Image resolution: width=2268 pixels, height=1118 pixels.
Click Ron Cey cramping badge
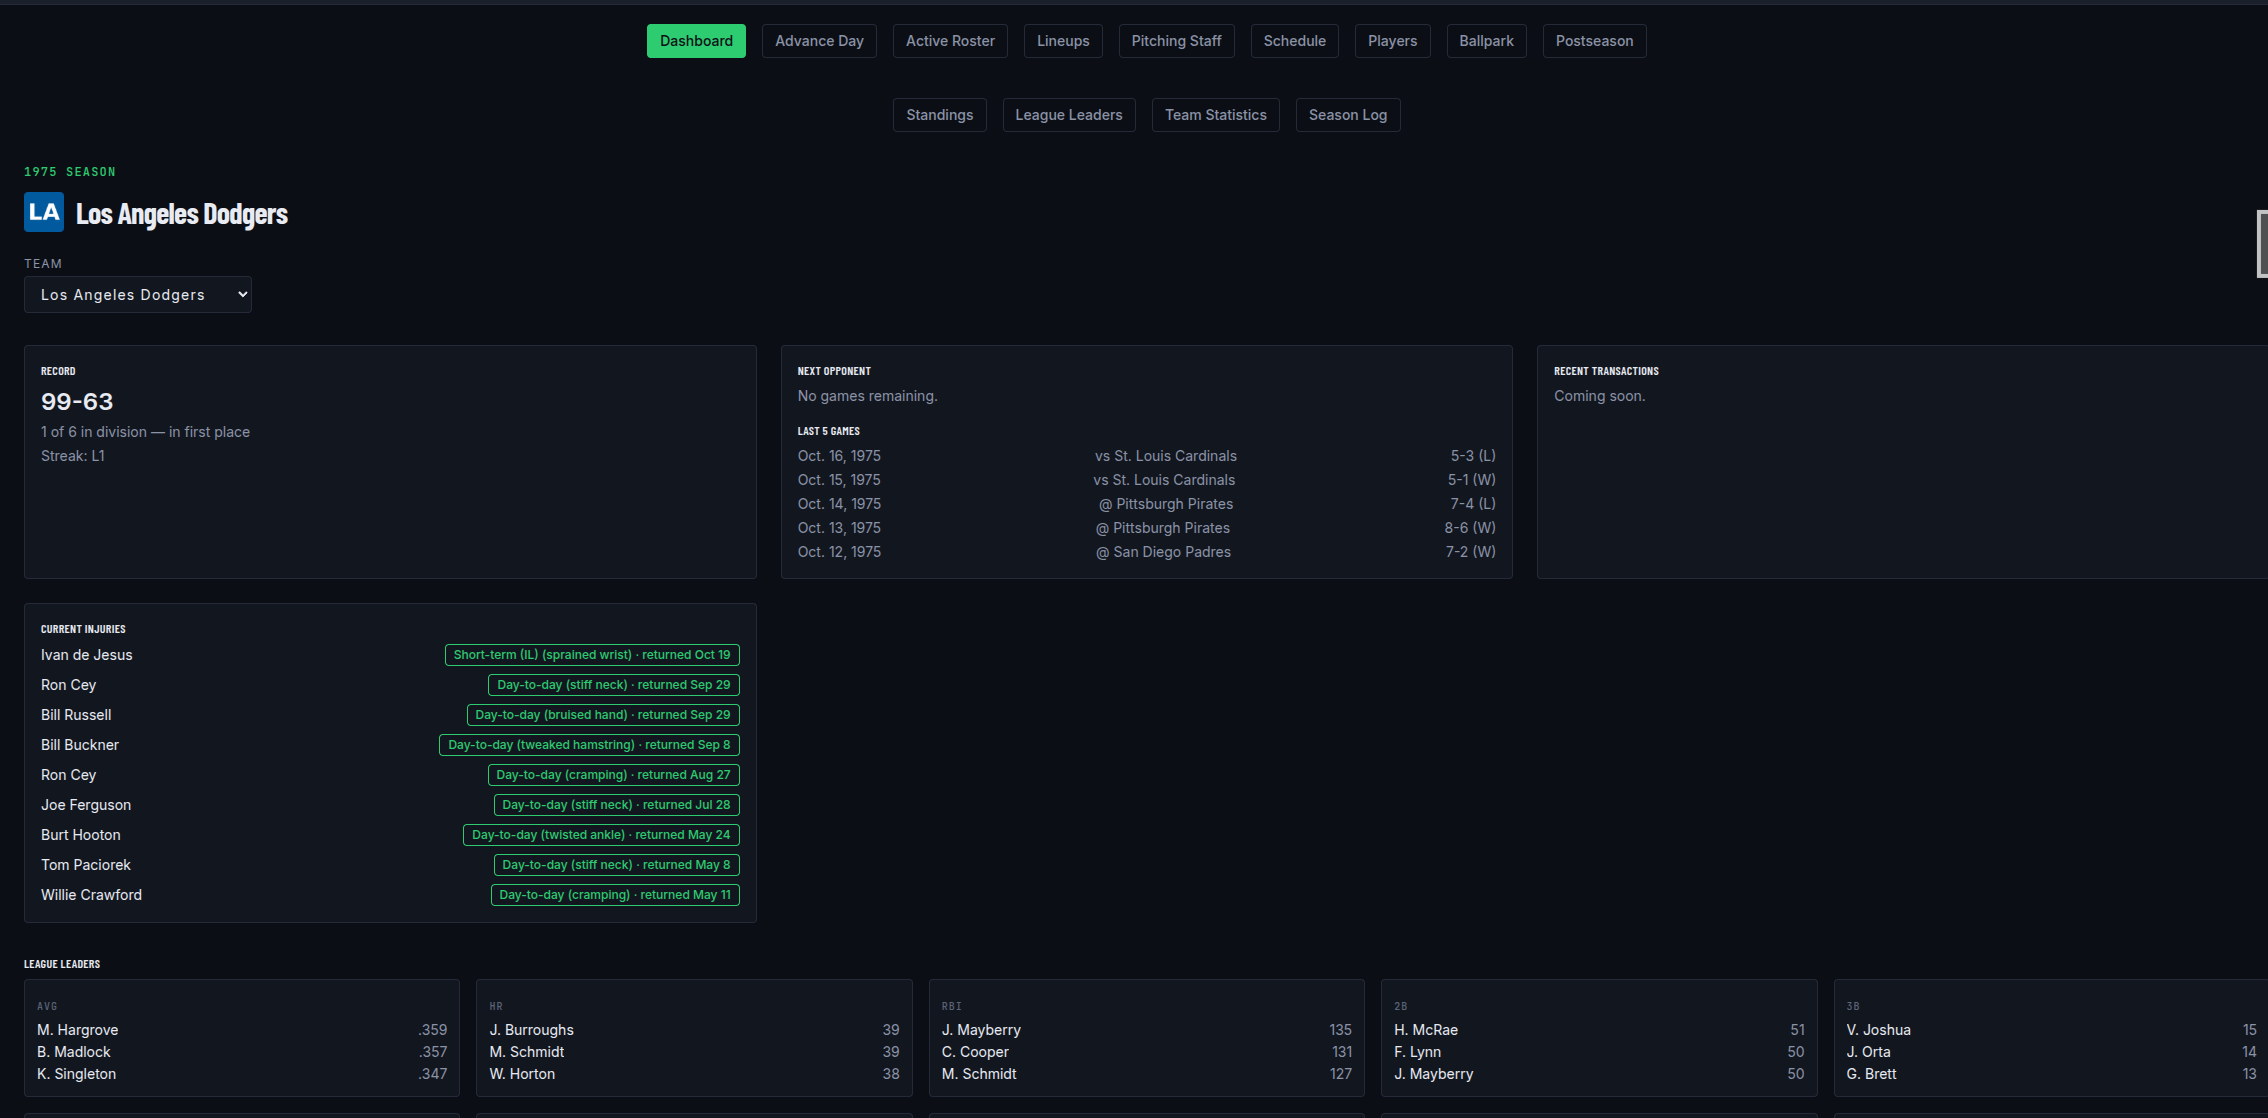coord(613,775)
